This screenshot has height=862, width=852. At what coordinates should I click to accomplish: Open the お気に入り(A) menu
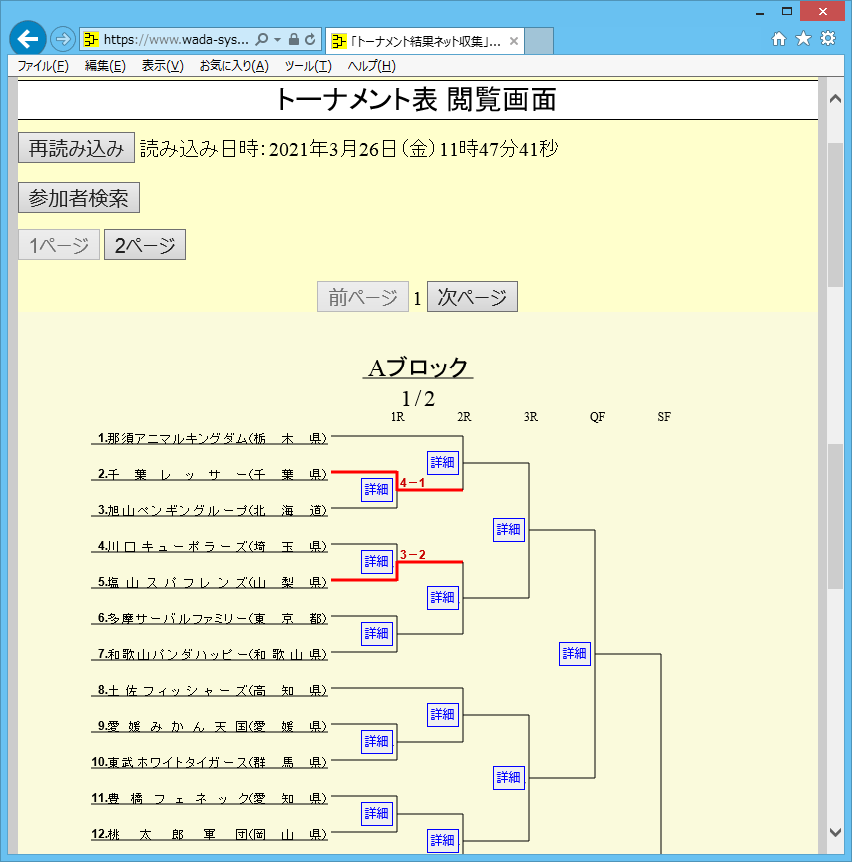tap(234, 66)
